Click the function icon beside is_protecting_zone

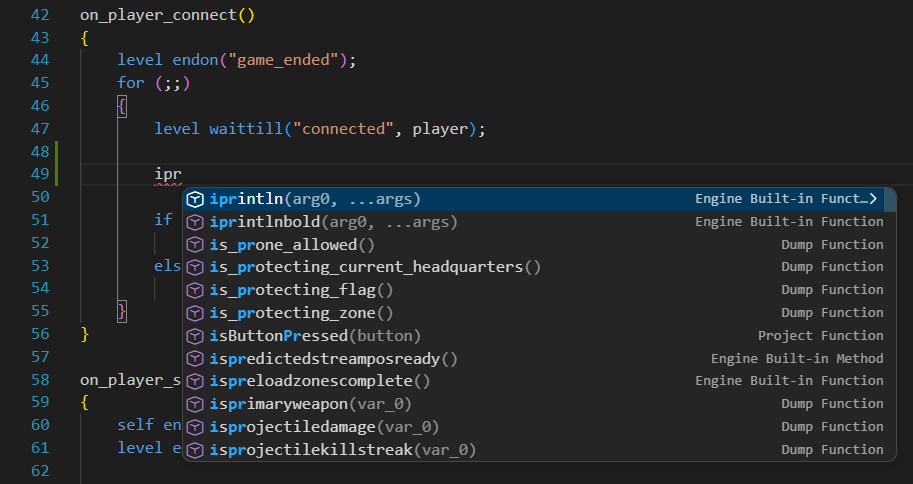[x=195, y=313]
